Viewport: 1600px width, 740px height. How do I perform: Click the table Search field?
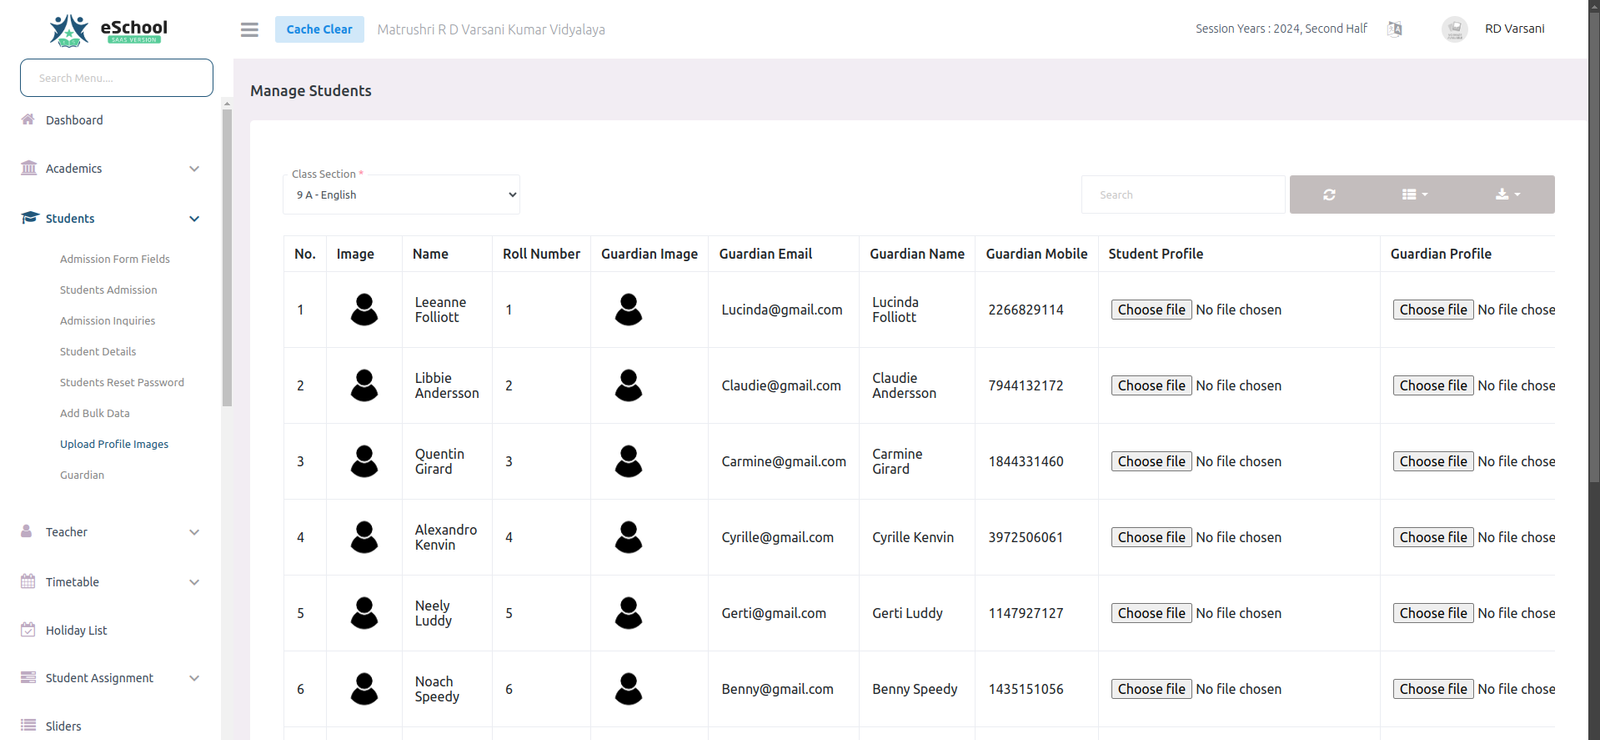coord(1182,195)
